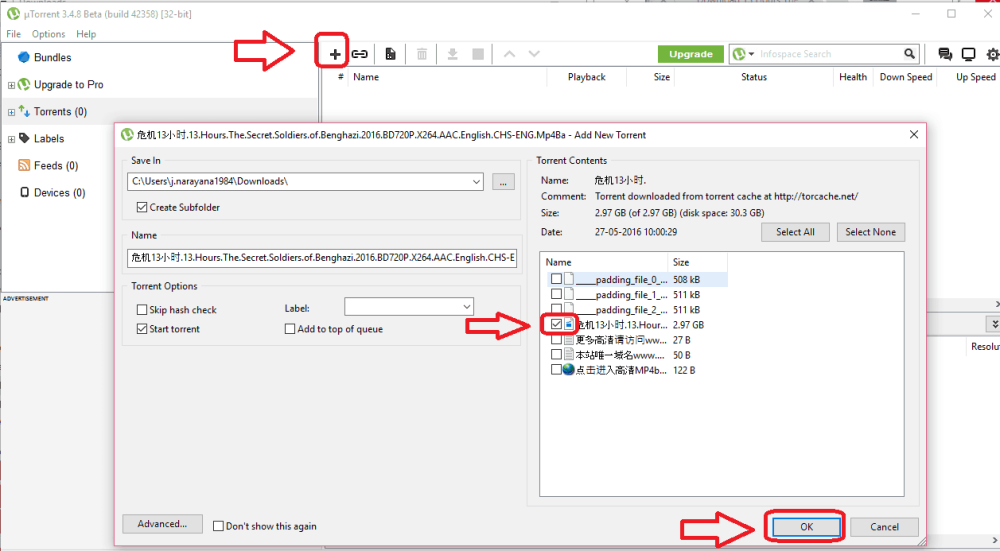Screen dimensions: 1000x551
Task: Click the torrent Name text field
Action: tap(321, 258)
